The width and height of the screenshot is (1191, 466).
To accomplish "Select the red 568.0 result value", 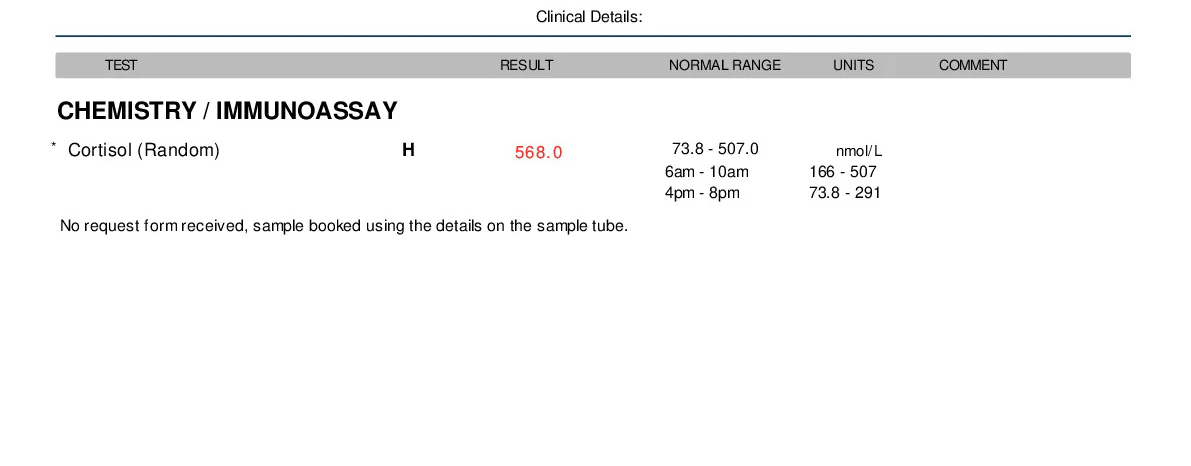I will coord(538,153).
